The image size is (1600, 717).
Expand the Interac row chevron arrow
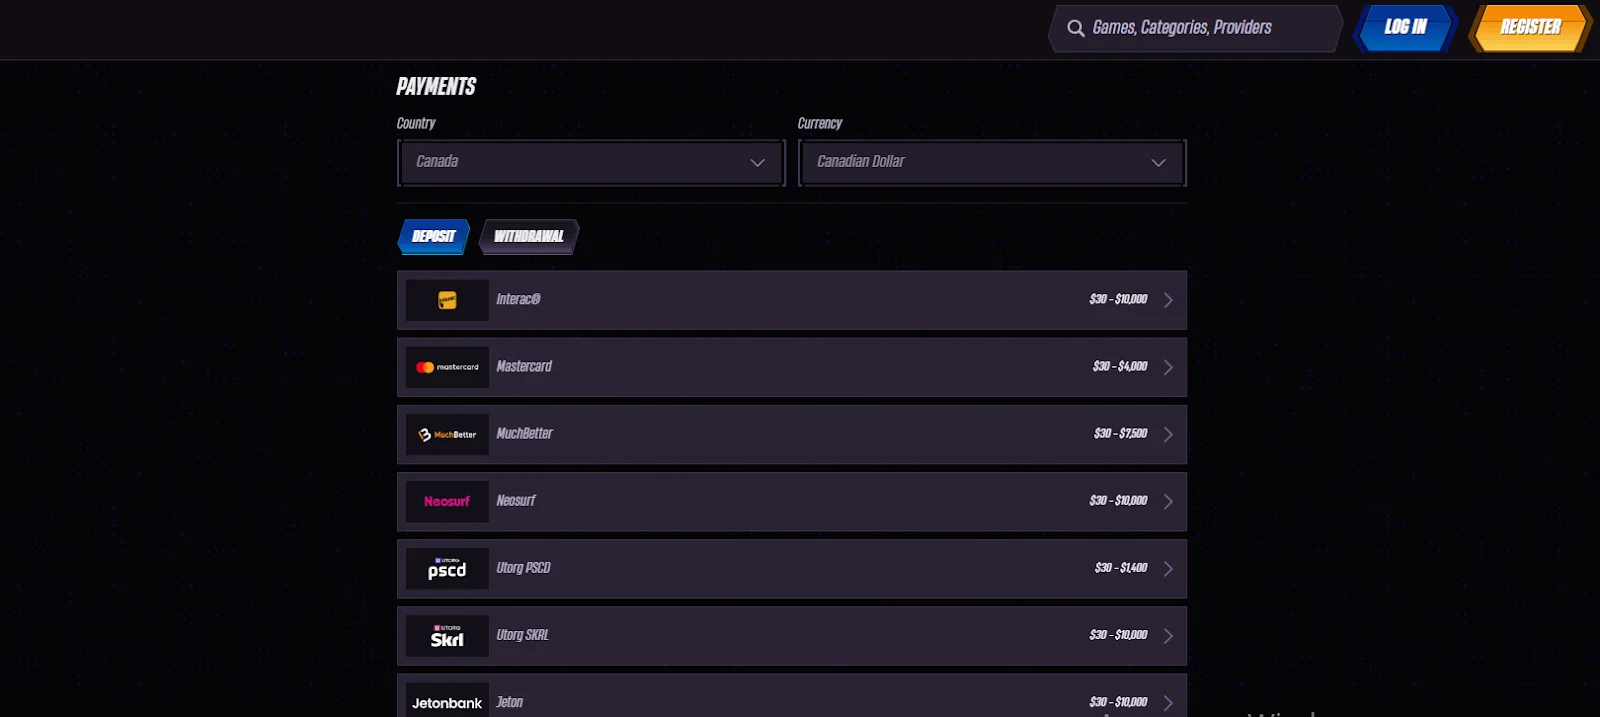click(x=1168, y=300)
